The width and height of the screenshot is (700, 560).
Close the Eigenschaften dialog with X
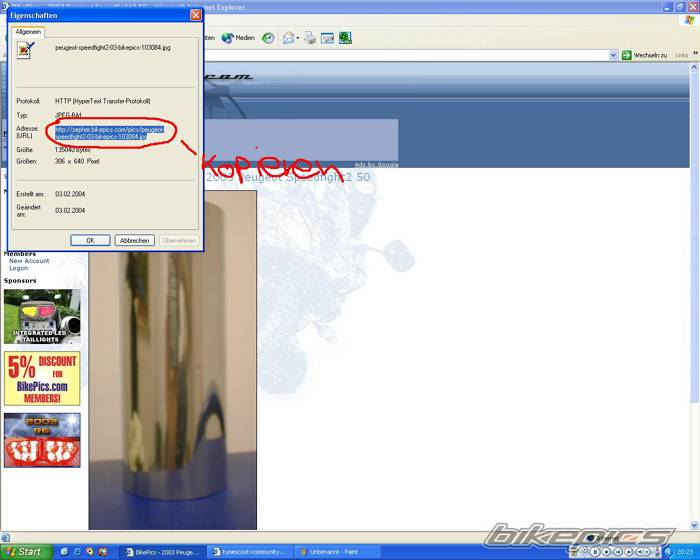196,15
